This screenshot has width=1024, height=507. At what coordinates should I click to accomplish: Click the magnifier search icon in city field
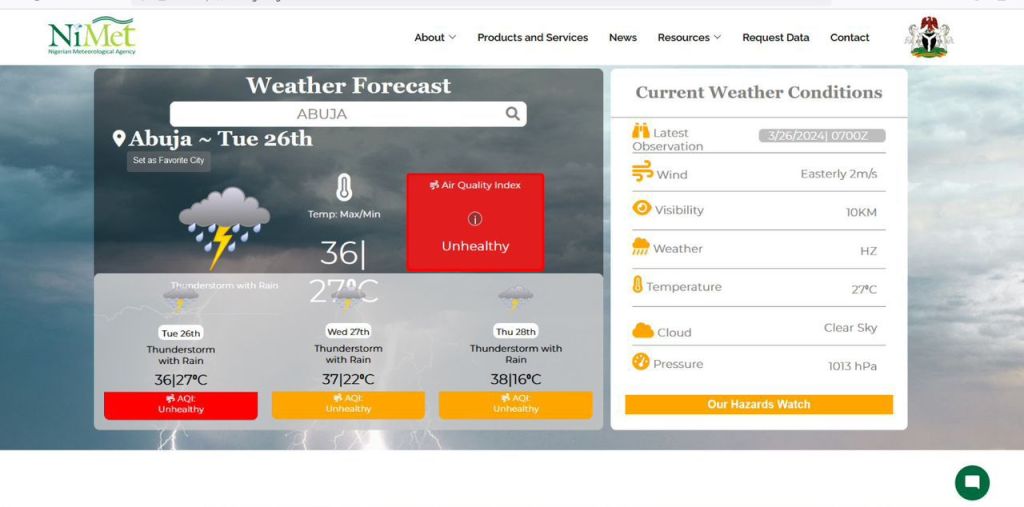(x=512, y=114)
